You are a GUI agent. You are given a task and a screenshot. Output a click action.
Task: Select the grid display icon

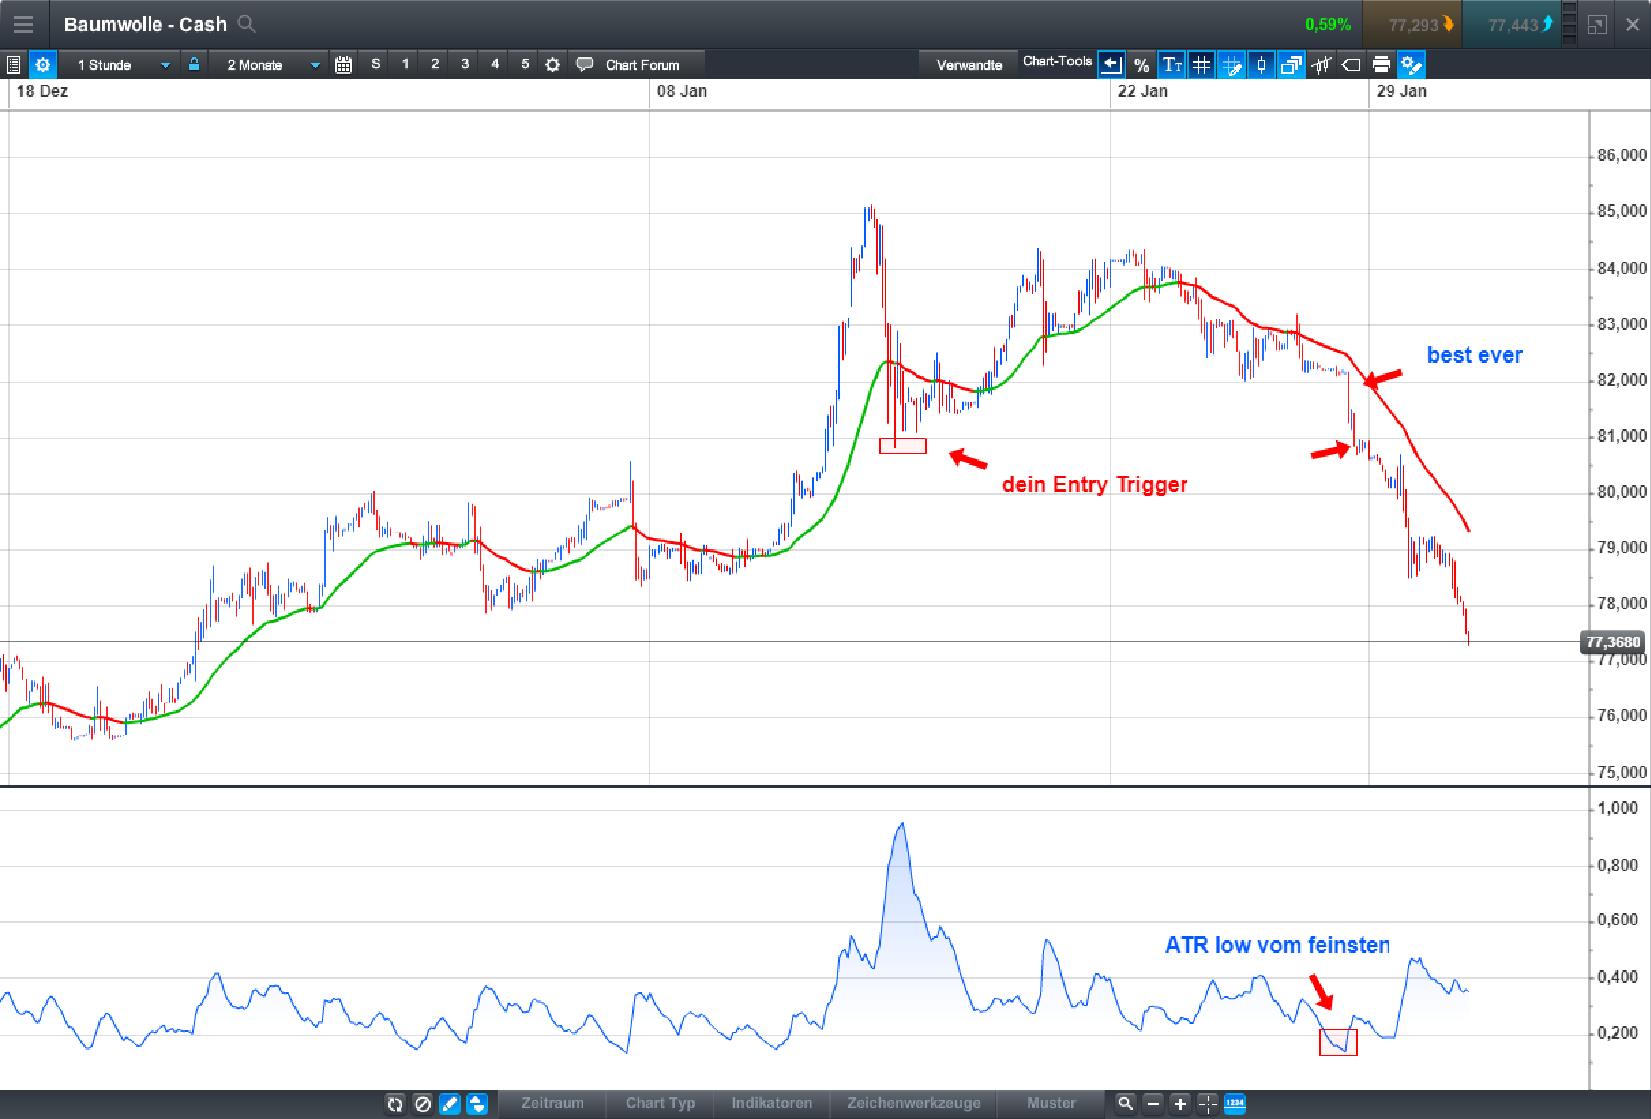pyautogui.click(x=1200, y=64)
